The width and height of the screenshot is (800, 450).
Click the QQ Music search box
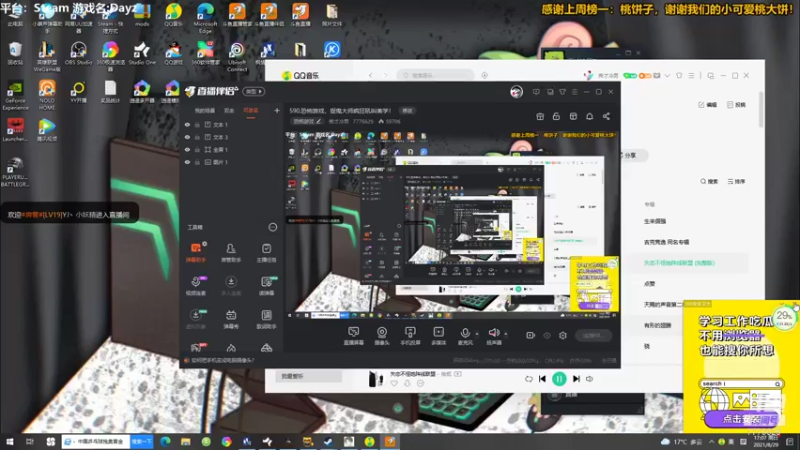pyautogui.click(x=435, y=76)
